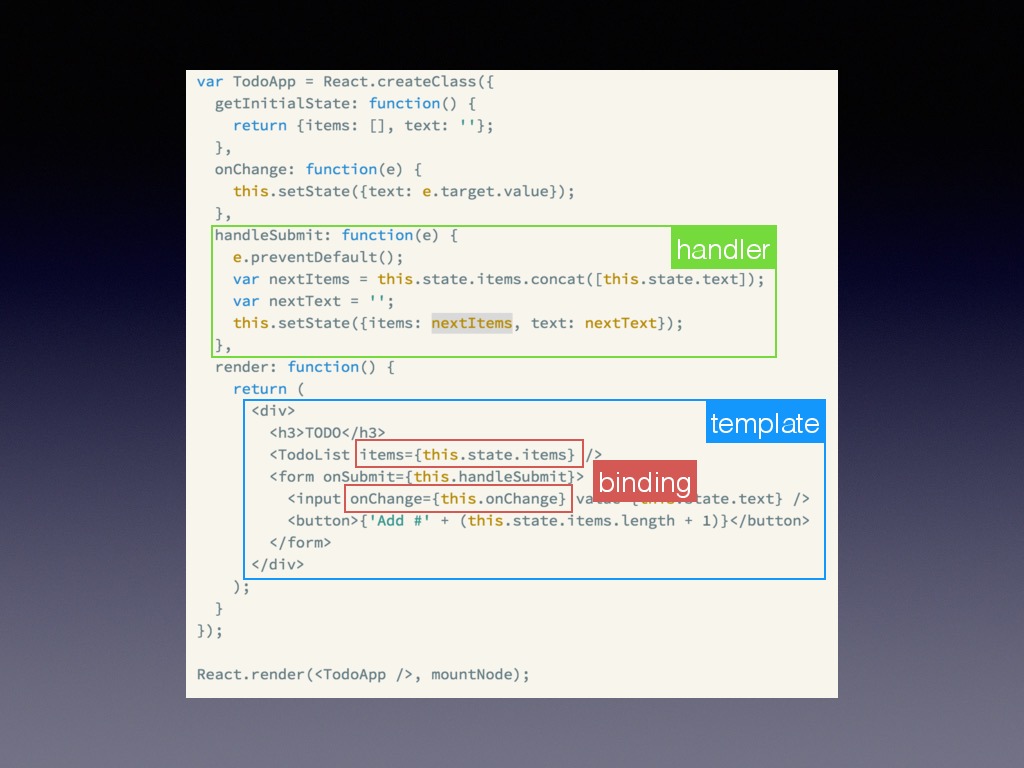
Task: Click the closing "</div>" tag
Action: tap(278, 564)
